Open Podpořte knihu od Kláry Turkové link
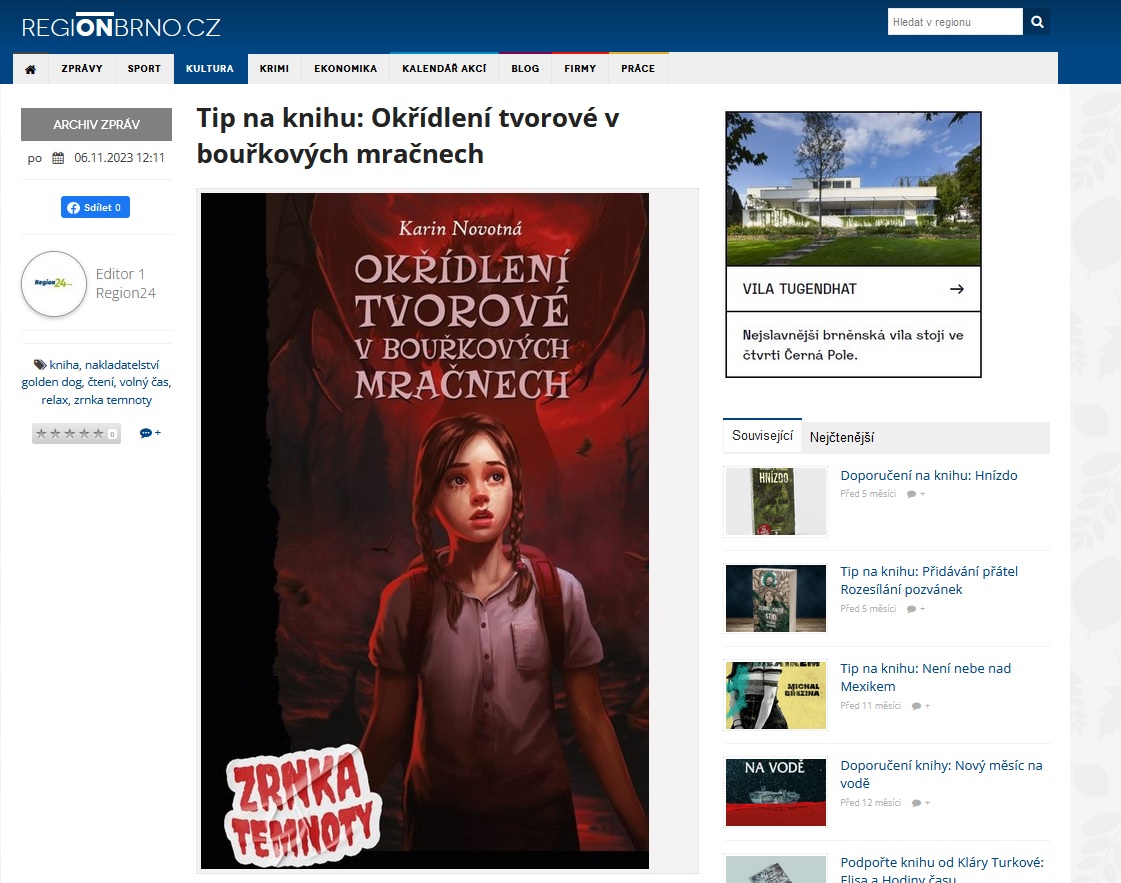Viewport: 1121px width, 883px height. (x=942, y=871)
